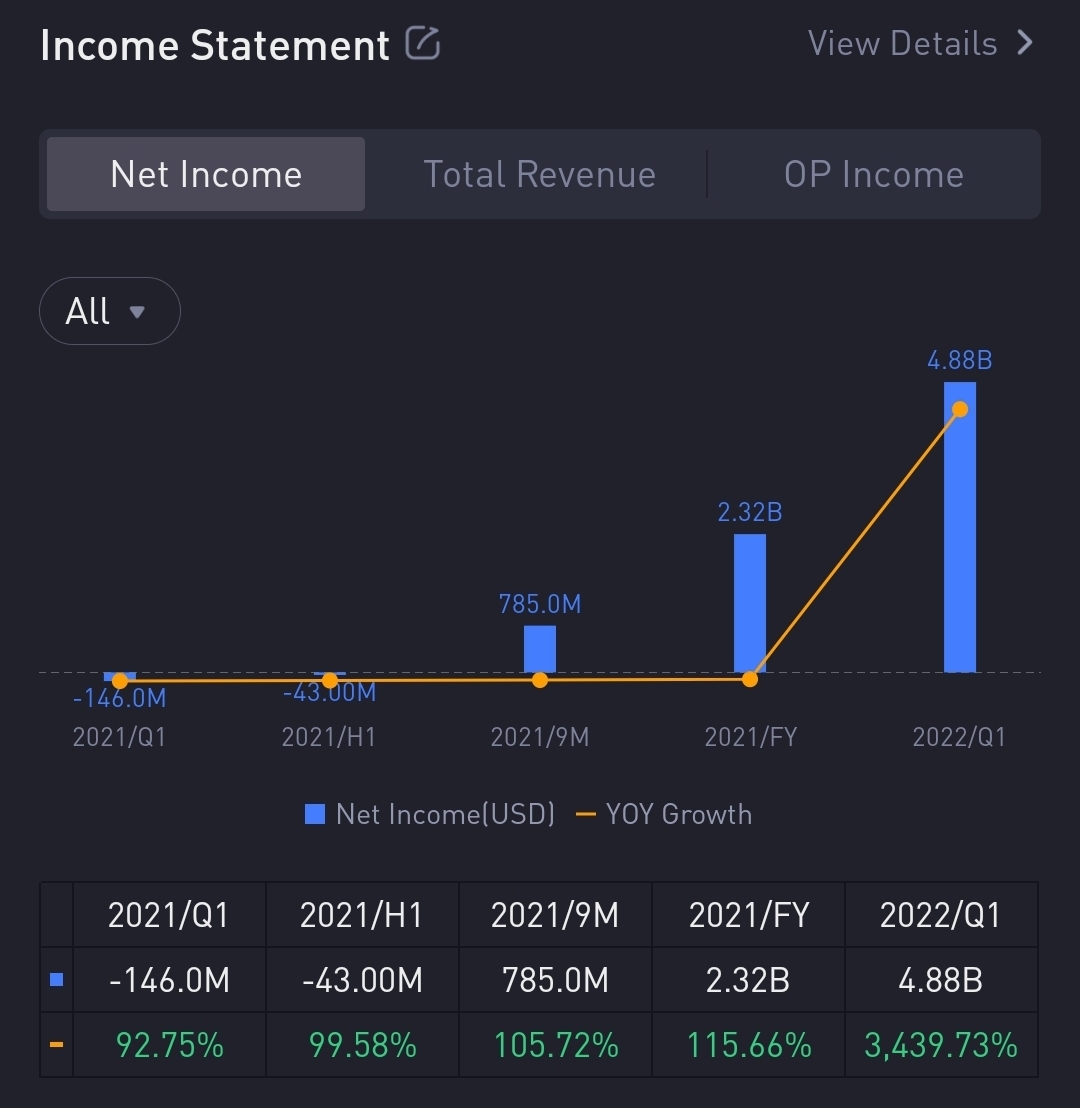The height and width of the screenshot is (1108, 1080).
Task: Open View Details link
Action: pyautogui.click(x=902, y=44)
